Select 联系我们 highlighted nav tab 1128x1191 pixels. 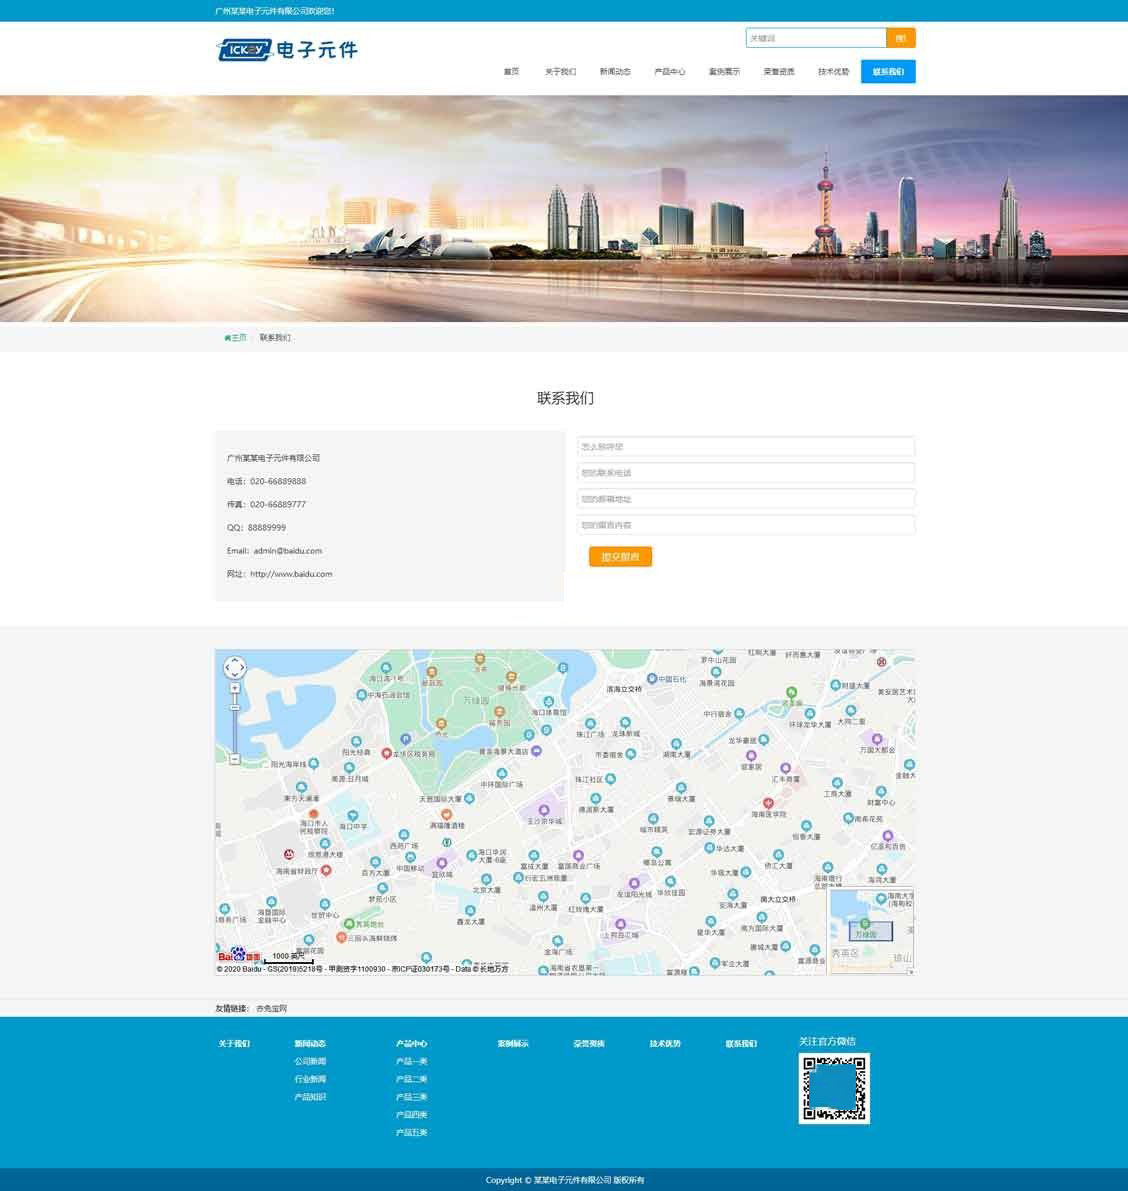887,72
